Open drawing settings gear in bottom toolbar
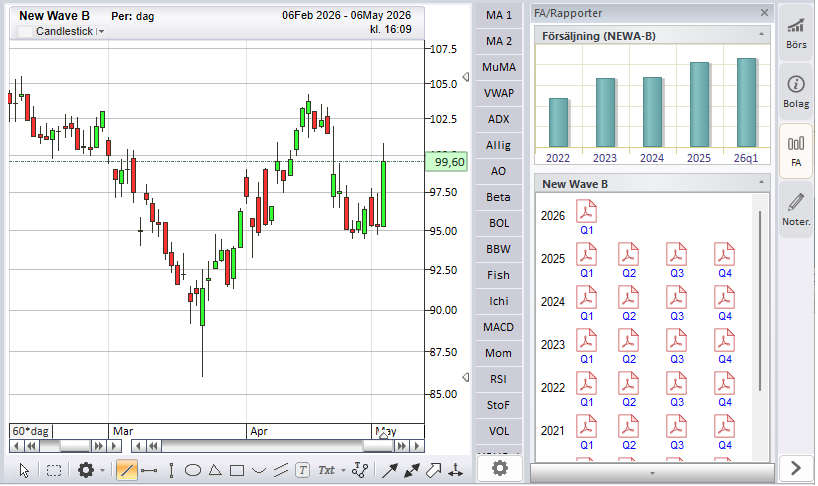 (86, 470)
